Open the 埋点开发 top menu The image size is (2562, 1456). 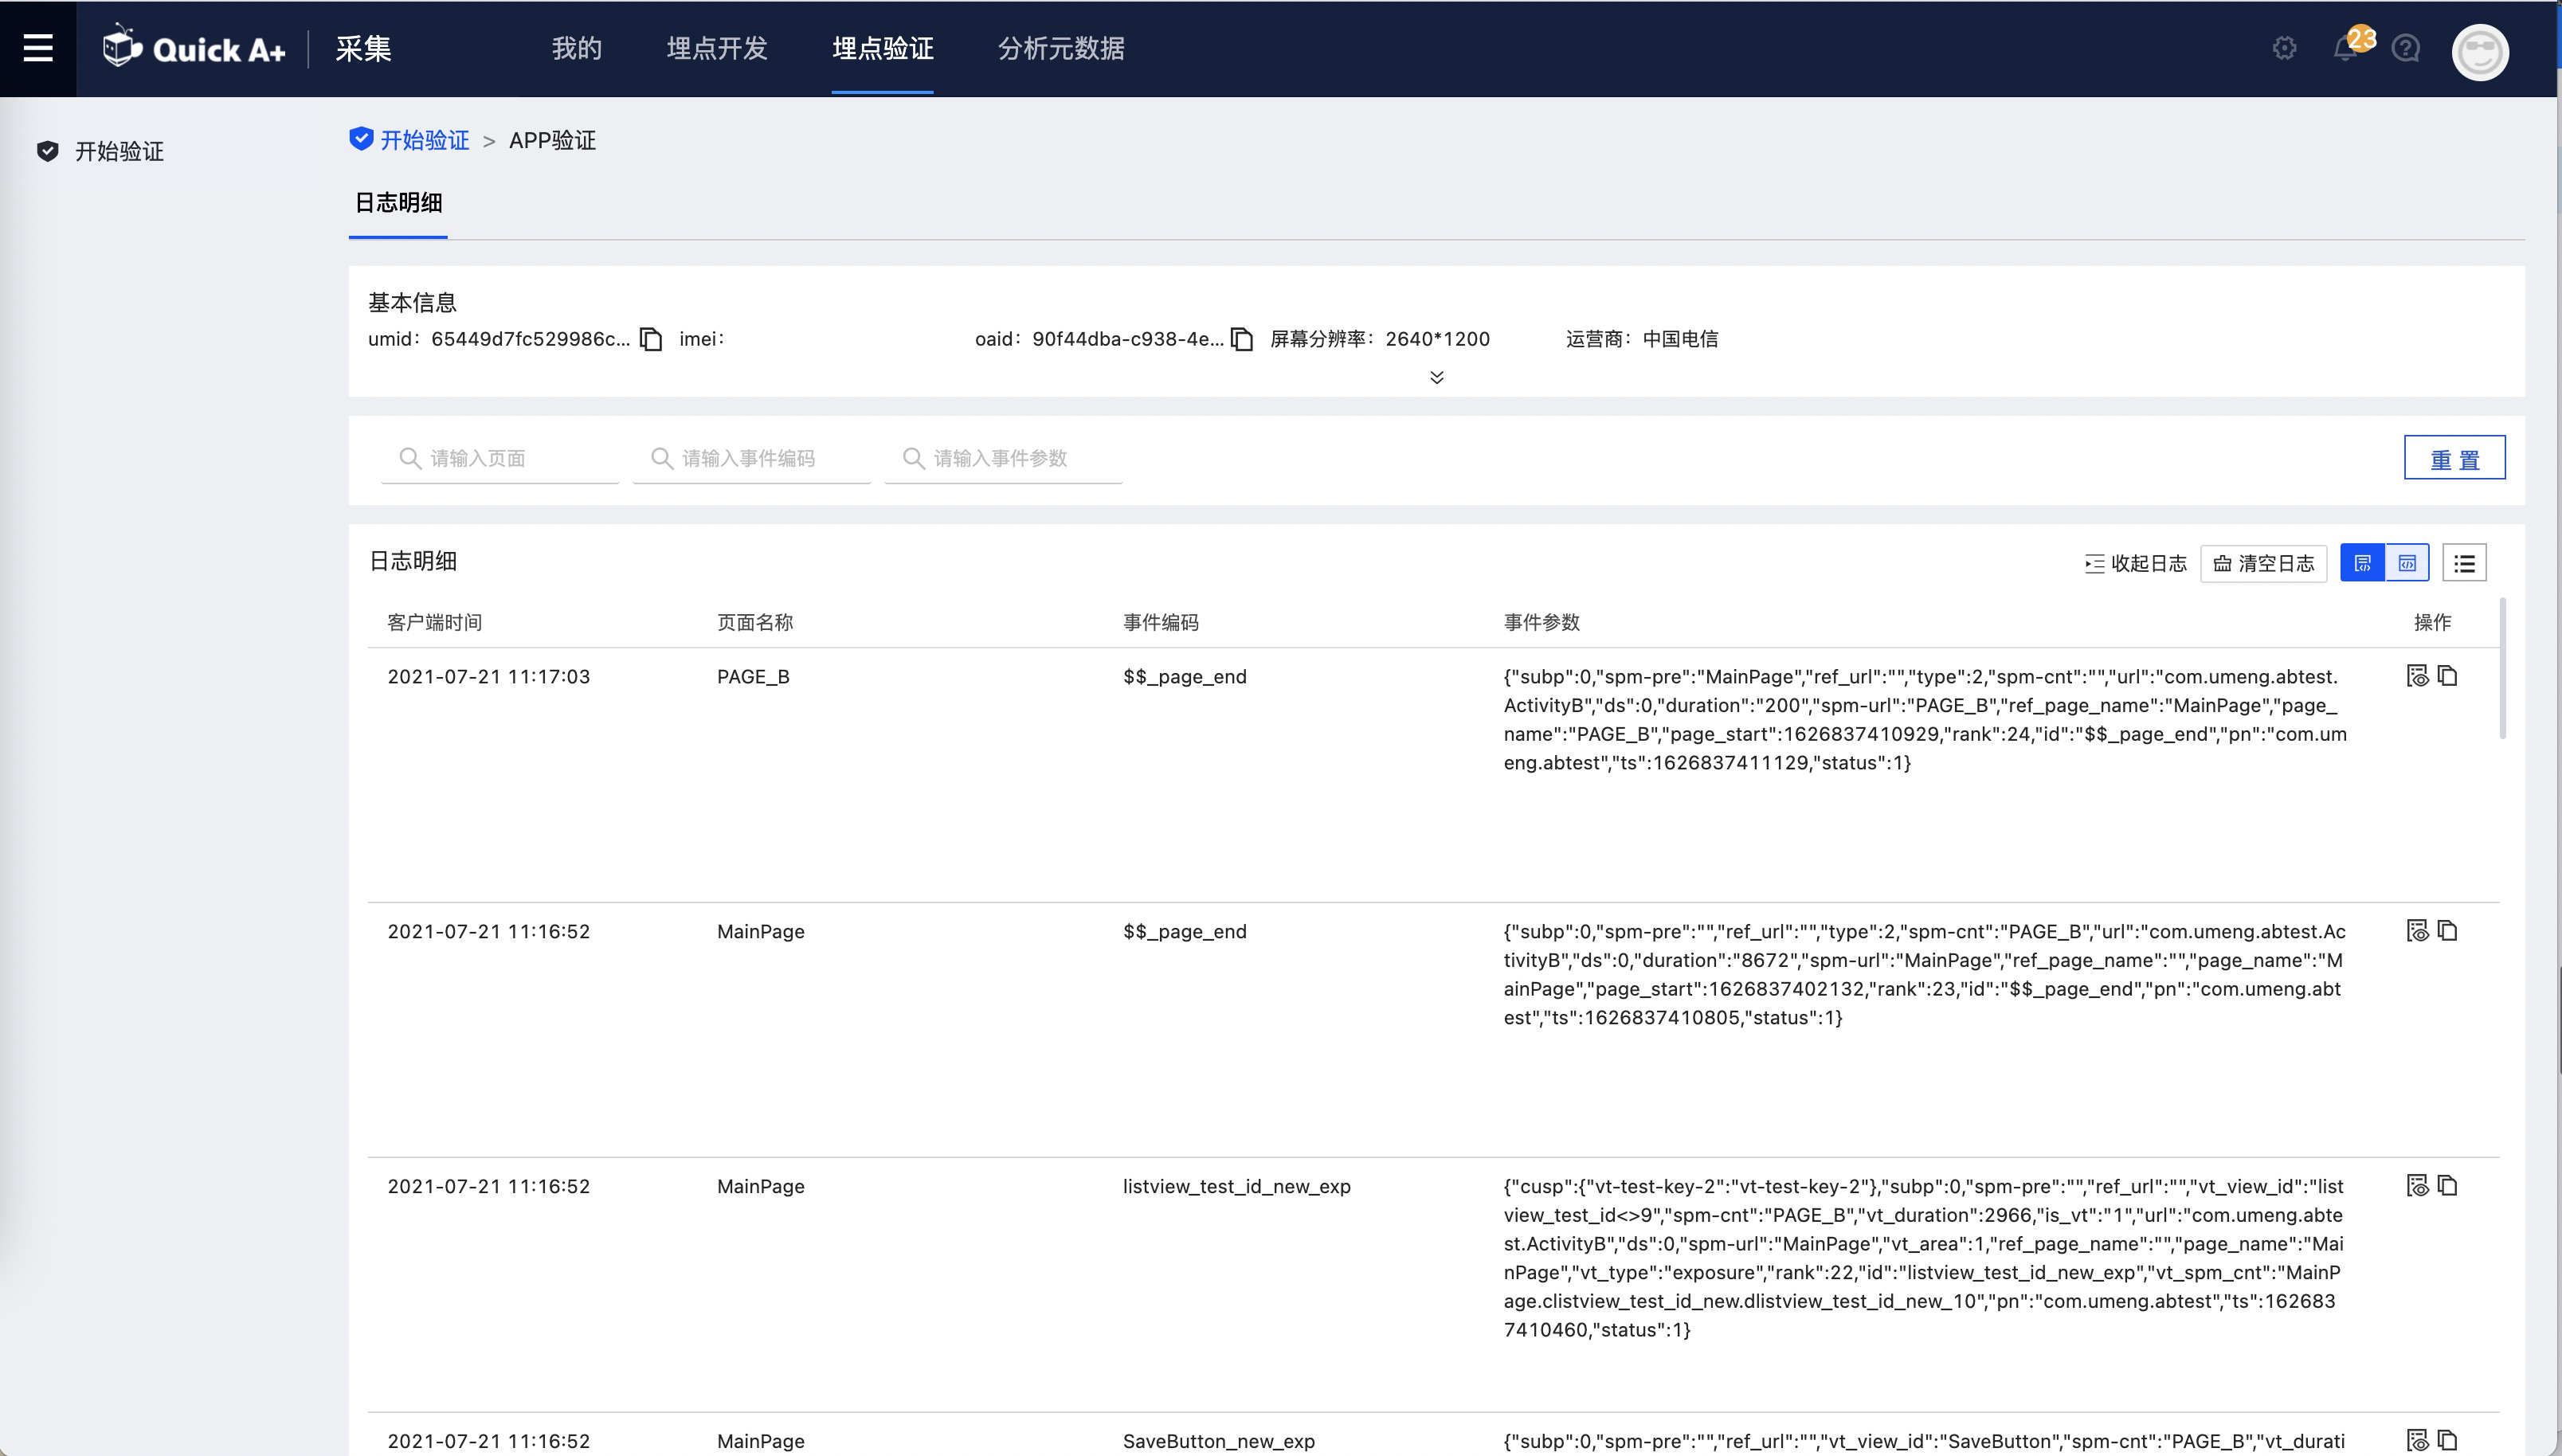pos(717,48)
